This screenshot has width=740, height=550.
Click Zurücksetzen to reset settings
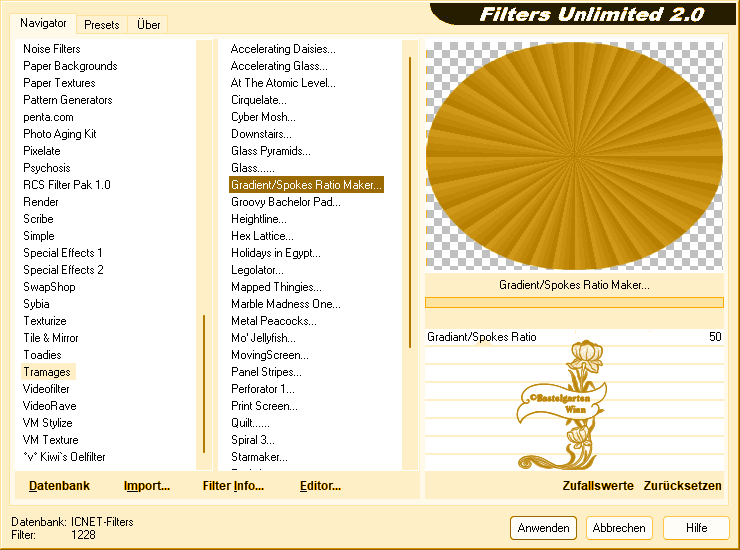pos(682,486)
